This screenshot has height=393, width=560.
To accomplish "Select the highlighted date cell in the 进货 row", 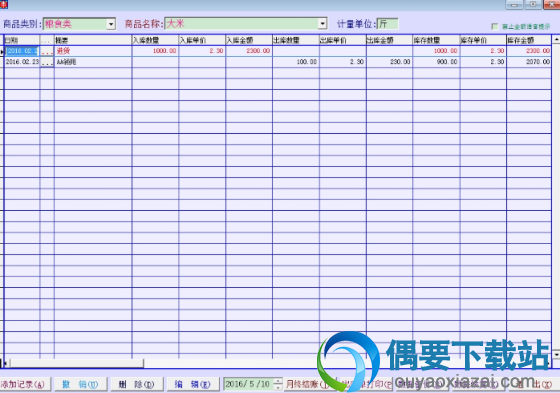I will tap(22, 51).
